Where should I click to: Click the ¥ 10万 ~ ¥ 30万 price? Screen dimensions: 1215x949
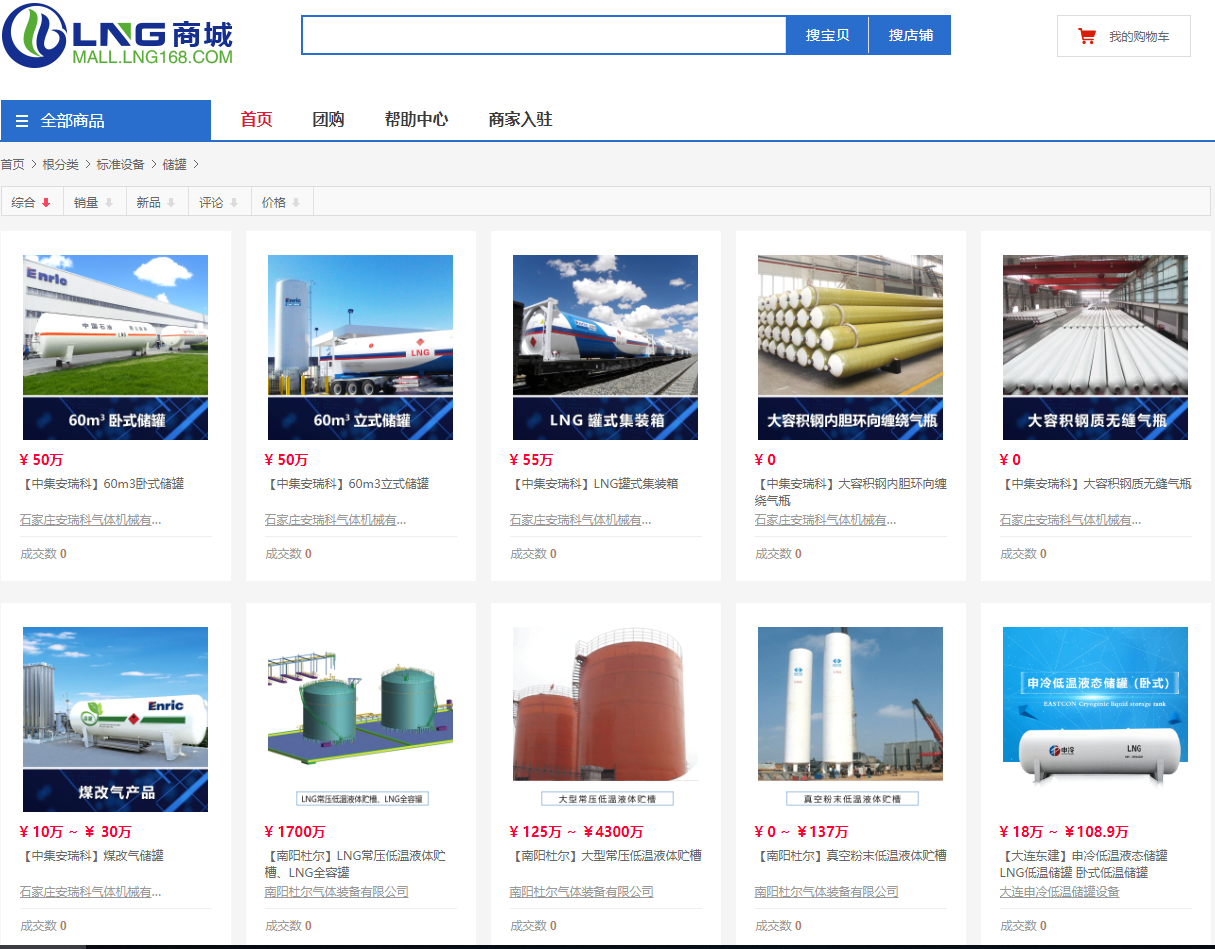[76, 832]
